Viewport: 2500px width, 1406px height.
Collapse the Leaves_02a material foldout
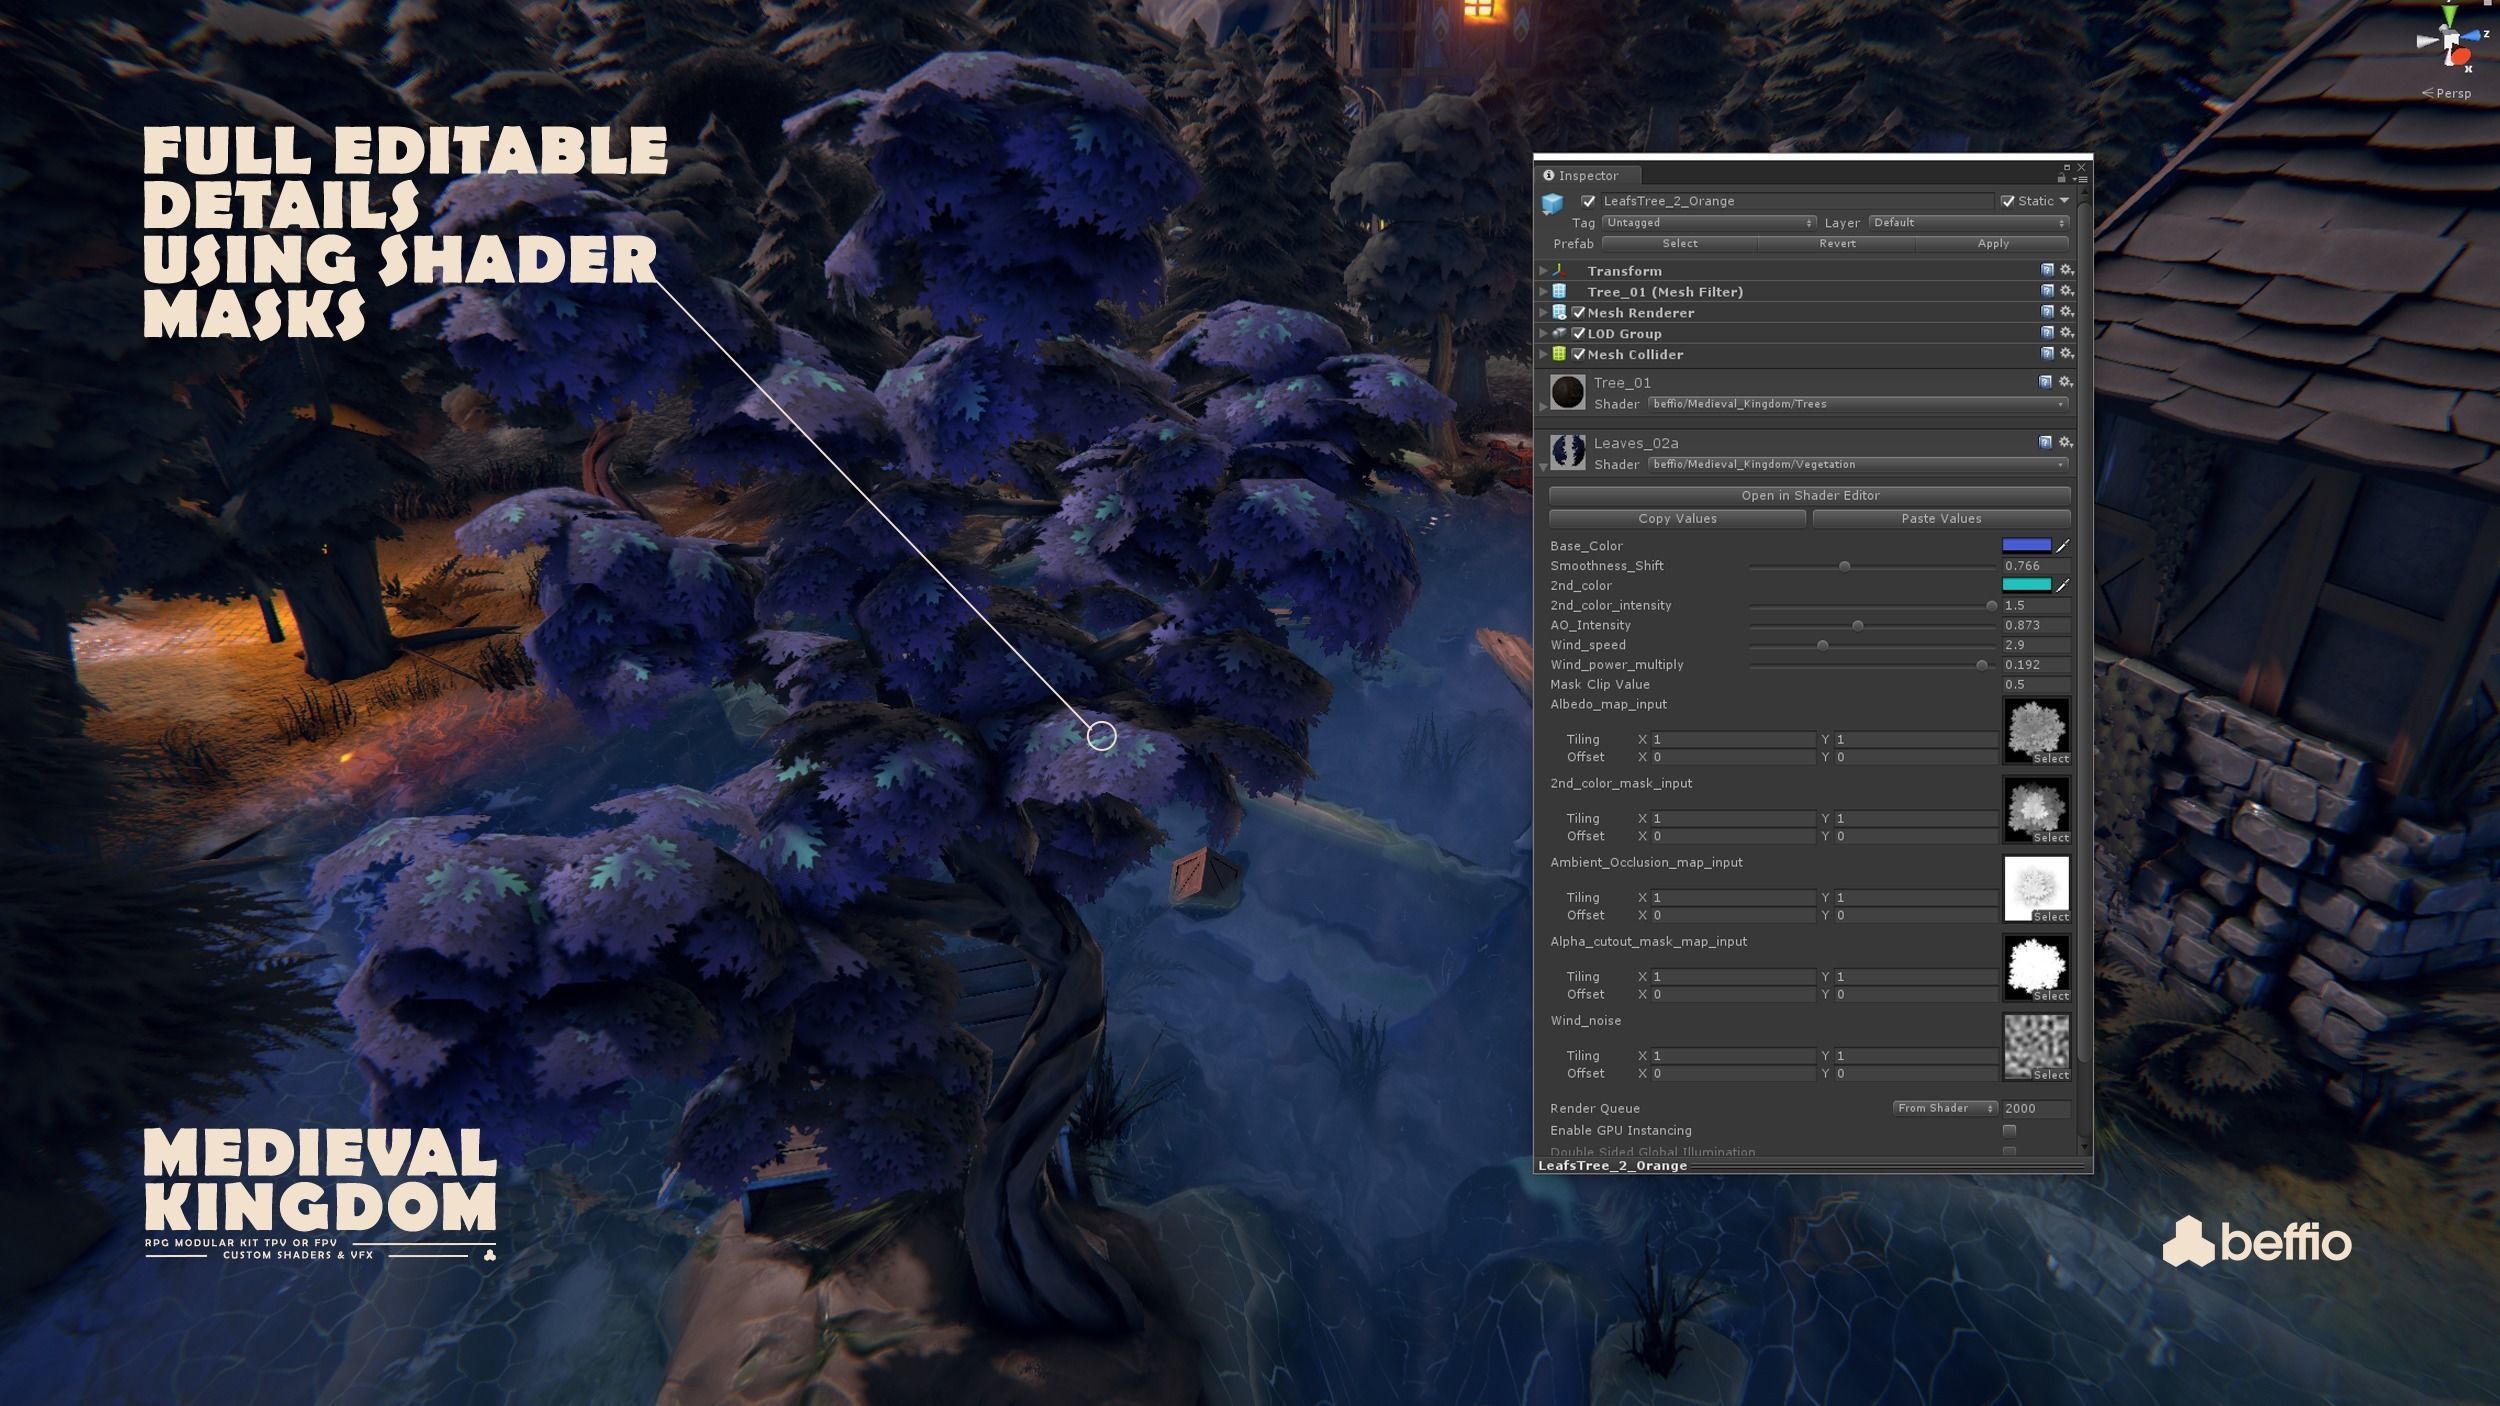point(1543,466)
